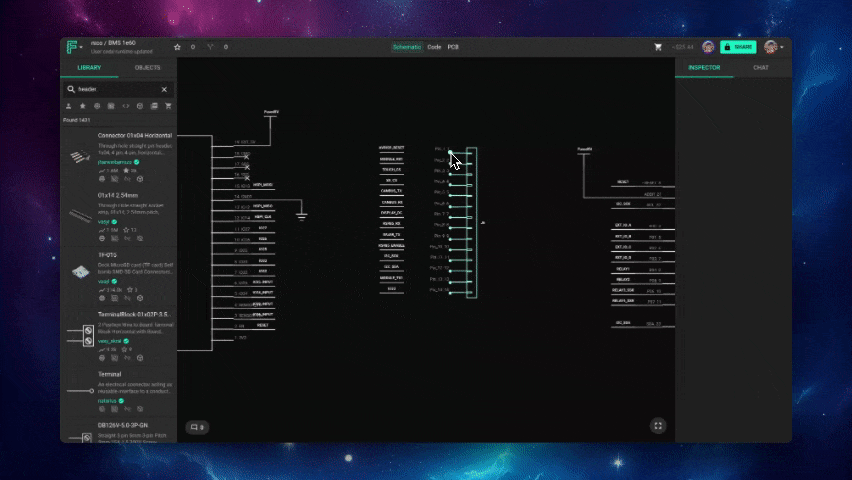Click the fullscreen button on canvas
Image resolution: width=852 pixels, height=480 pixels.
(x=658, y=426)
